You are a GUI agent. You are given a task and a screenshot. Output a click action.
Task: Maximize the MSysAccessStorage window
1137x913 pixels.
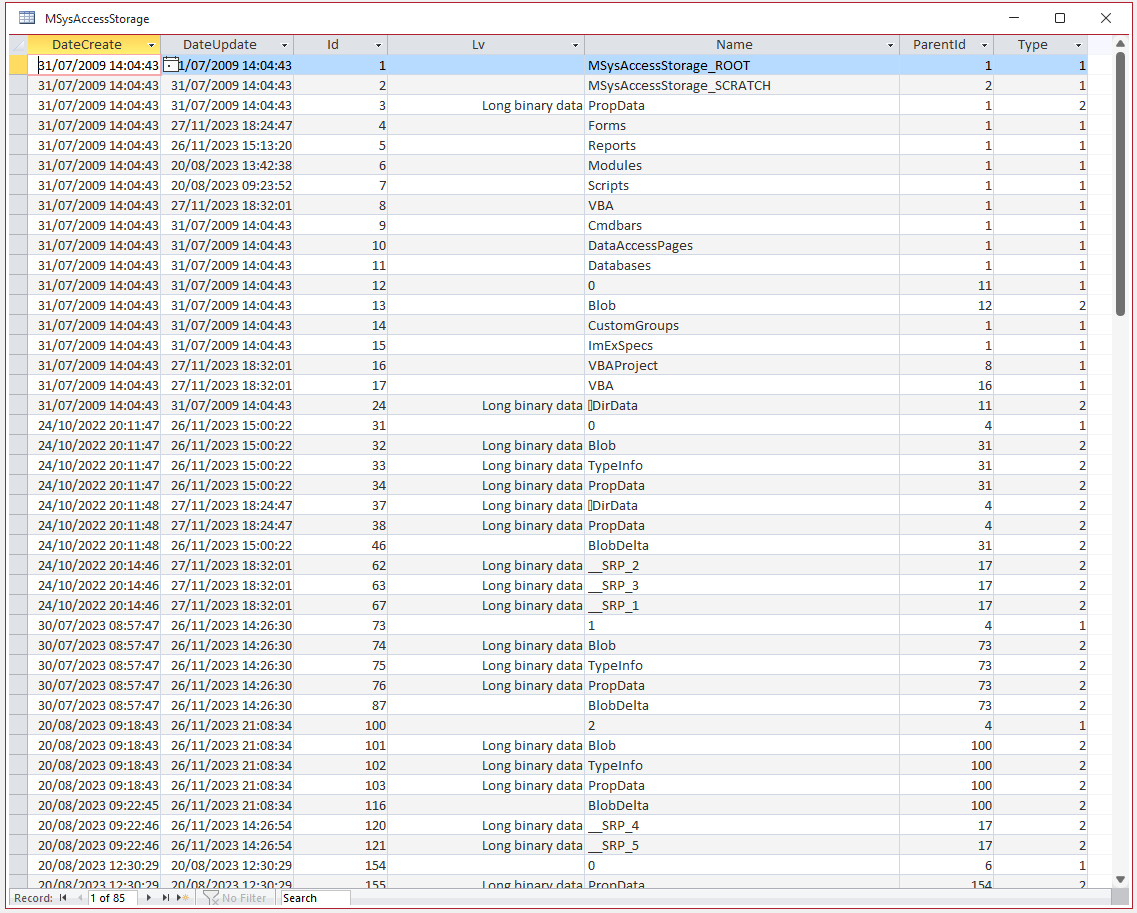1060,18
